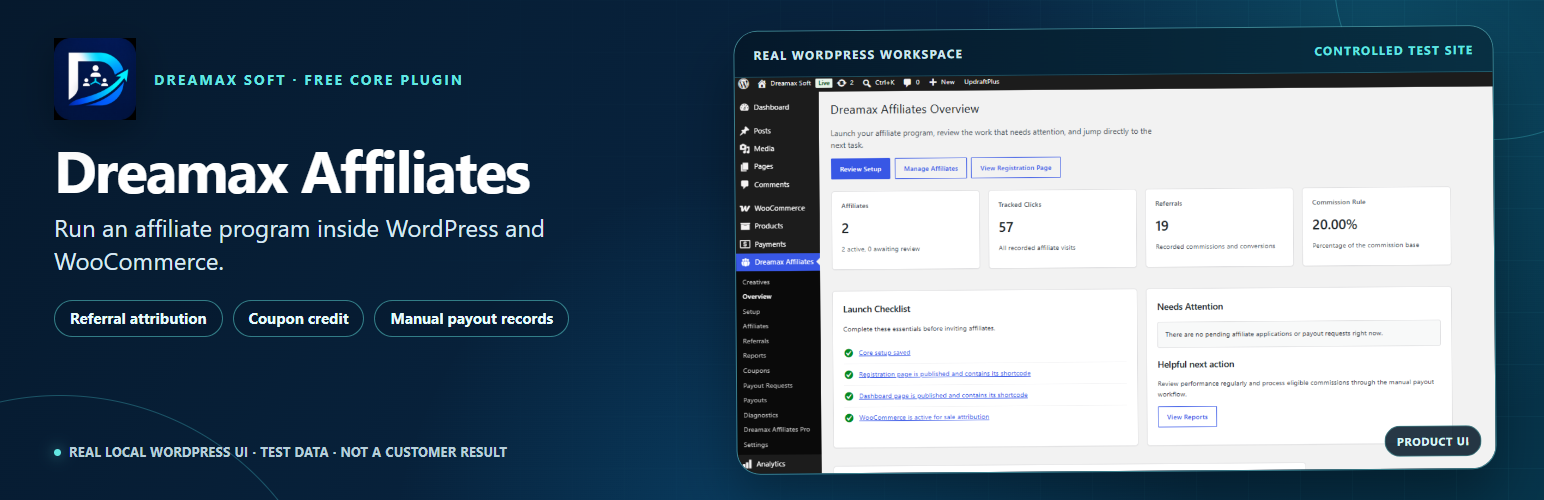Click the Tracked Clicks value 57
Viewport: 1544px width, 500px height.
click(1006, 228)
